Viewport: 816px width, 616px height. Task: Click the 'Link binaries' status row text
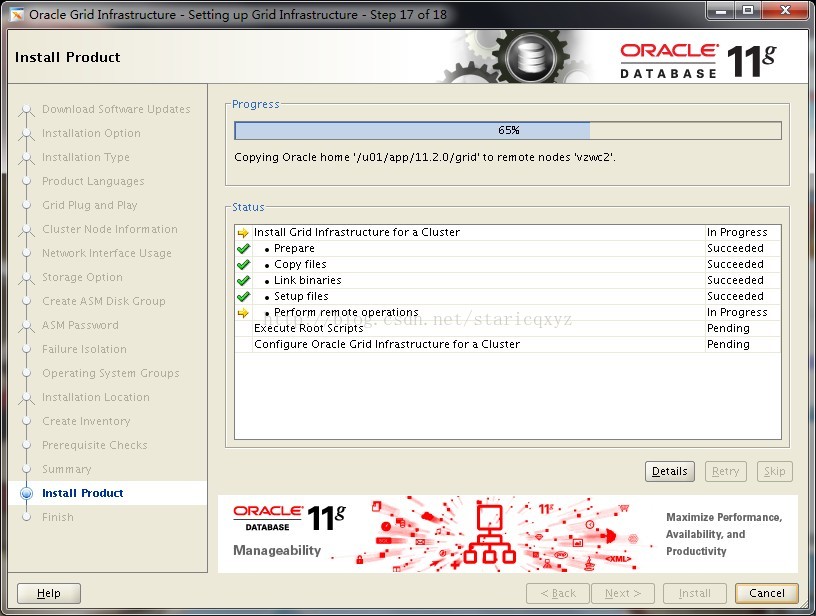(x=308, y=280)
